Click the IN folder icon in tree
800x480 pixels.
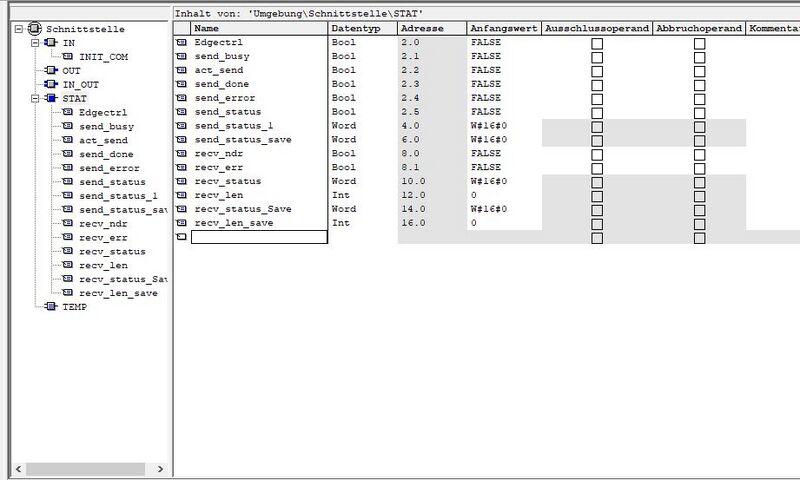[x=52, y=43]
